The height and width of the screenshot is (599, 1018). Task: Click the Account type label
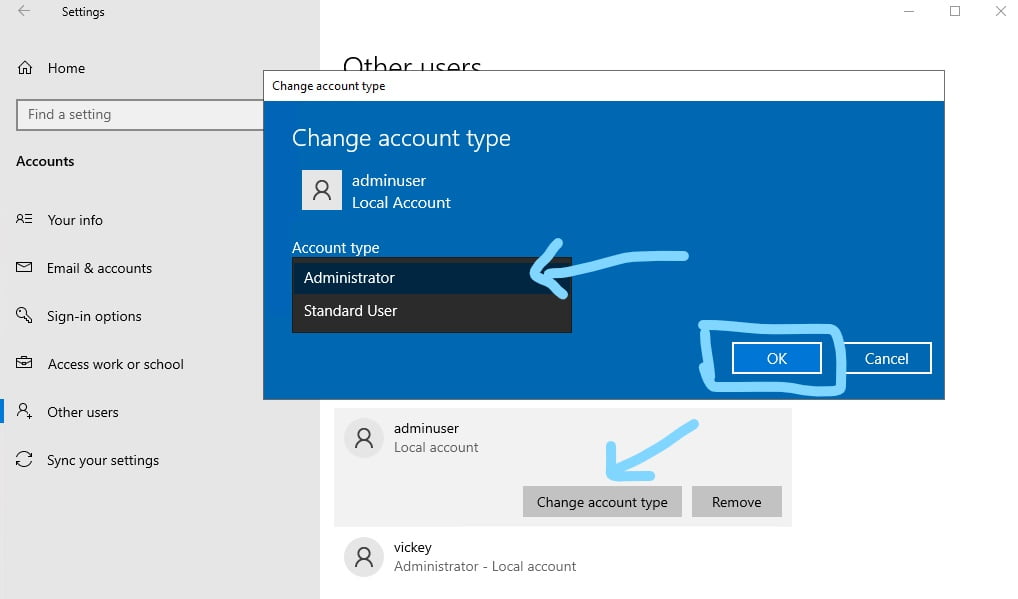click(x=336, y=248)
